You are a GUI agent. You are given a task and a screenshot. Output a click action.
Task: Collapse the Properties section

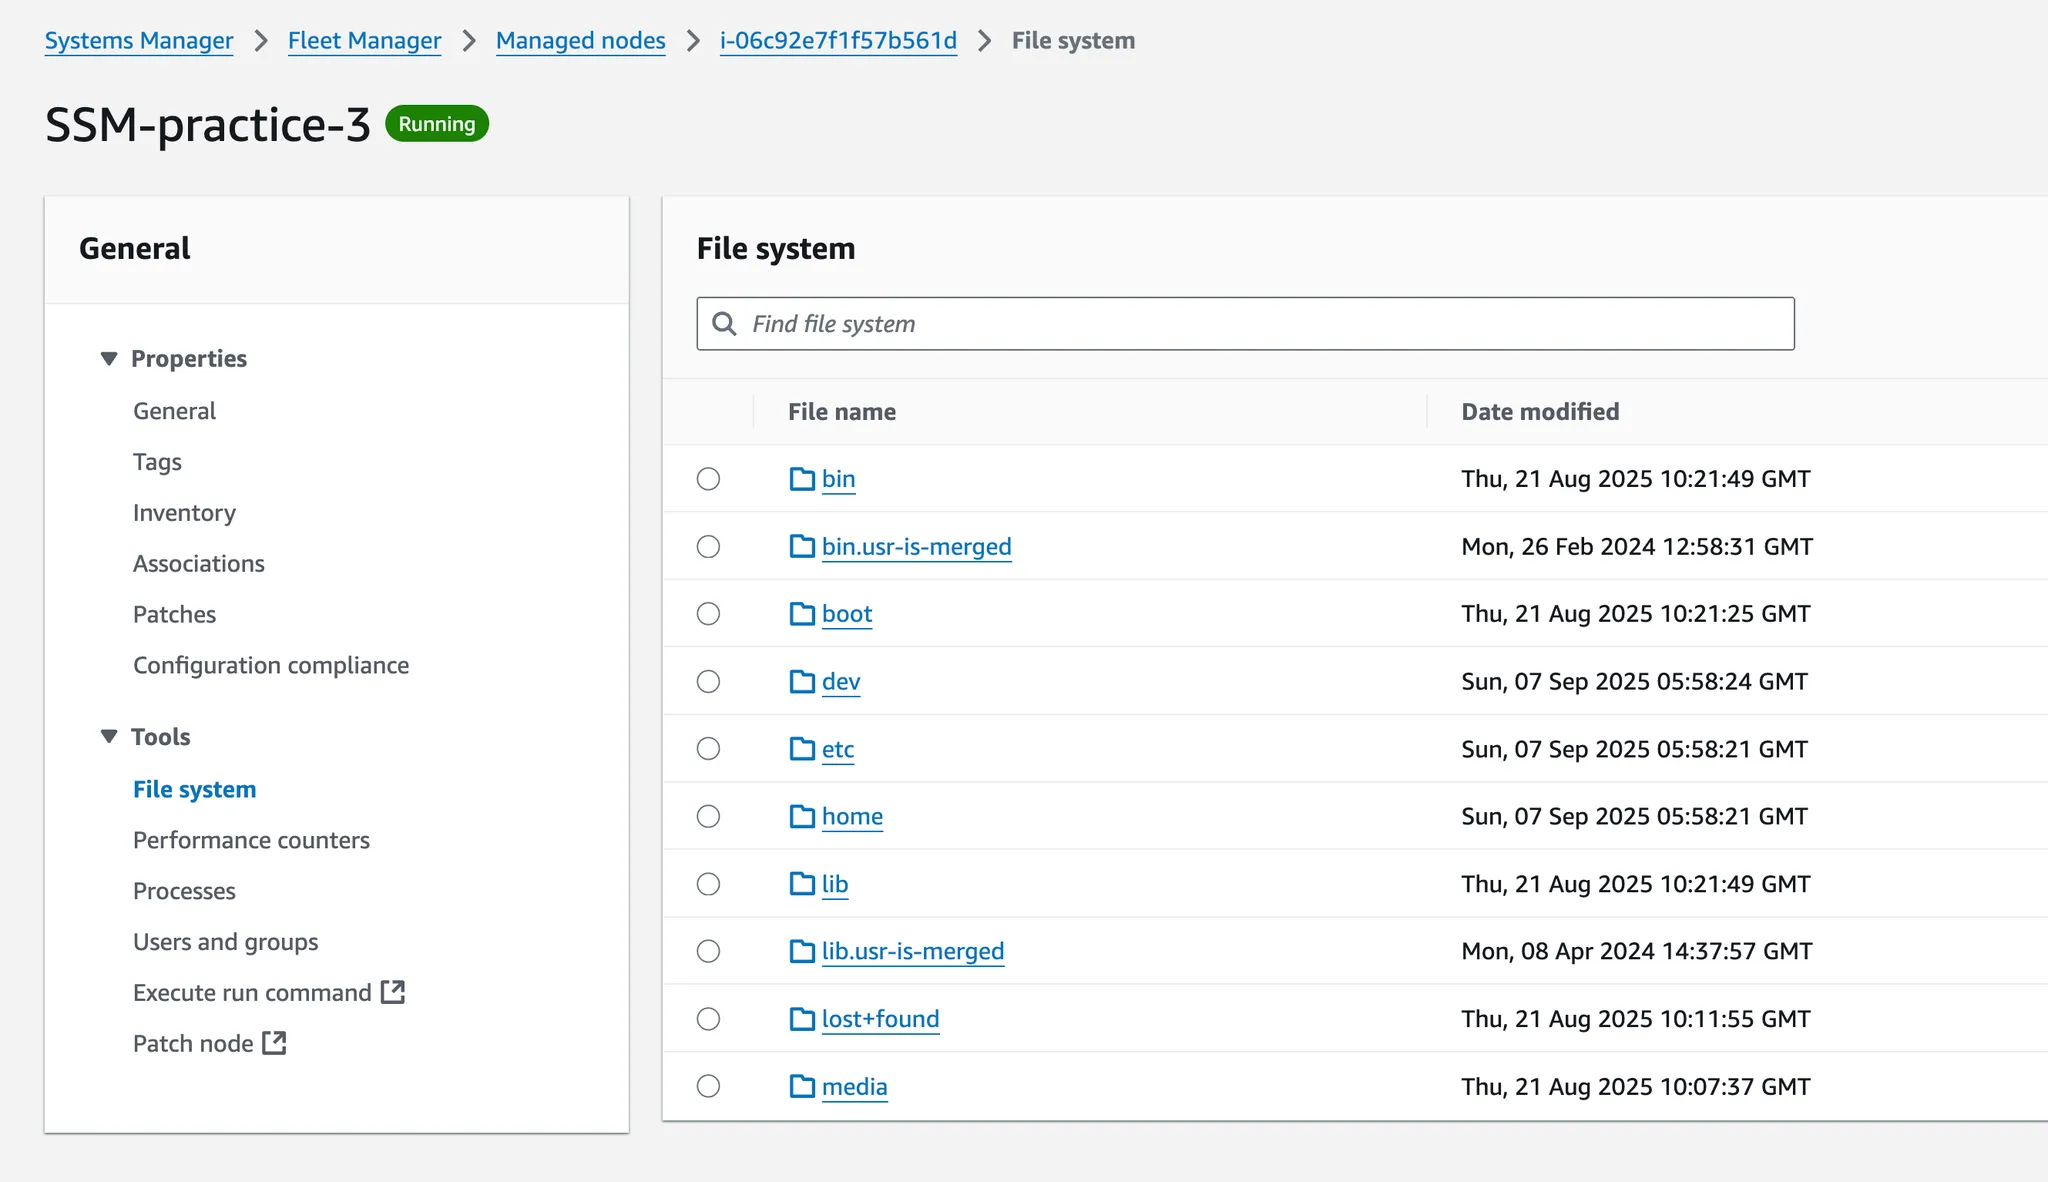tap(109, 358)
